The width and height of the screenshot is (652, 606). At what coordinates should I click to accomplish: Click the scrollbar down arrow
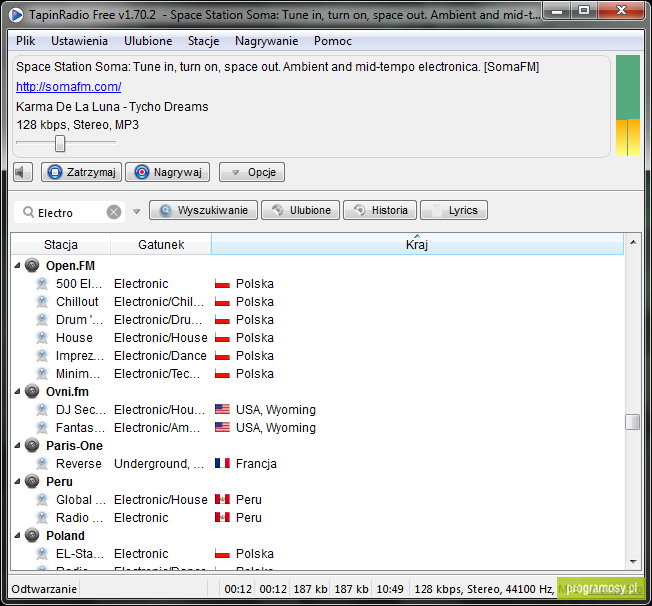click(x=633, y=561)
